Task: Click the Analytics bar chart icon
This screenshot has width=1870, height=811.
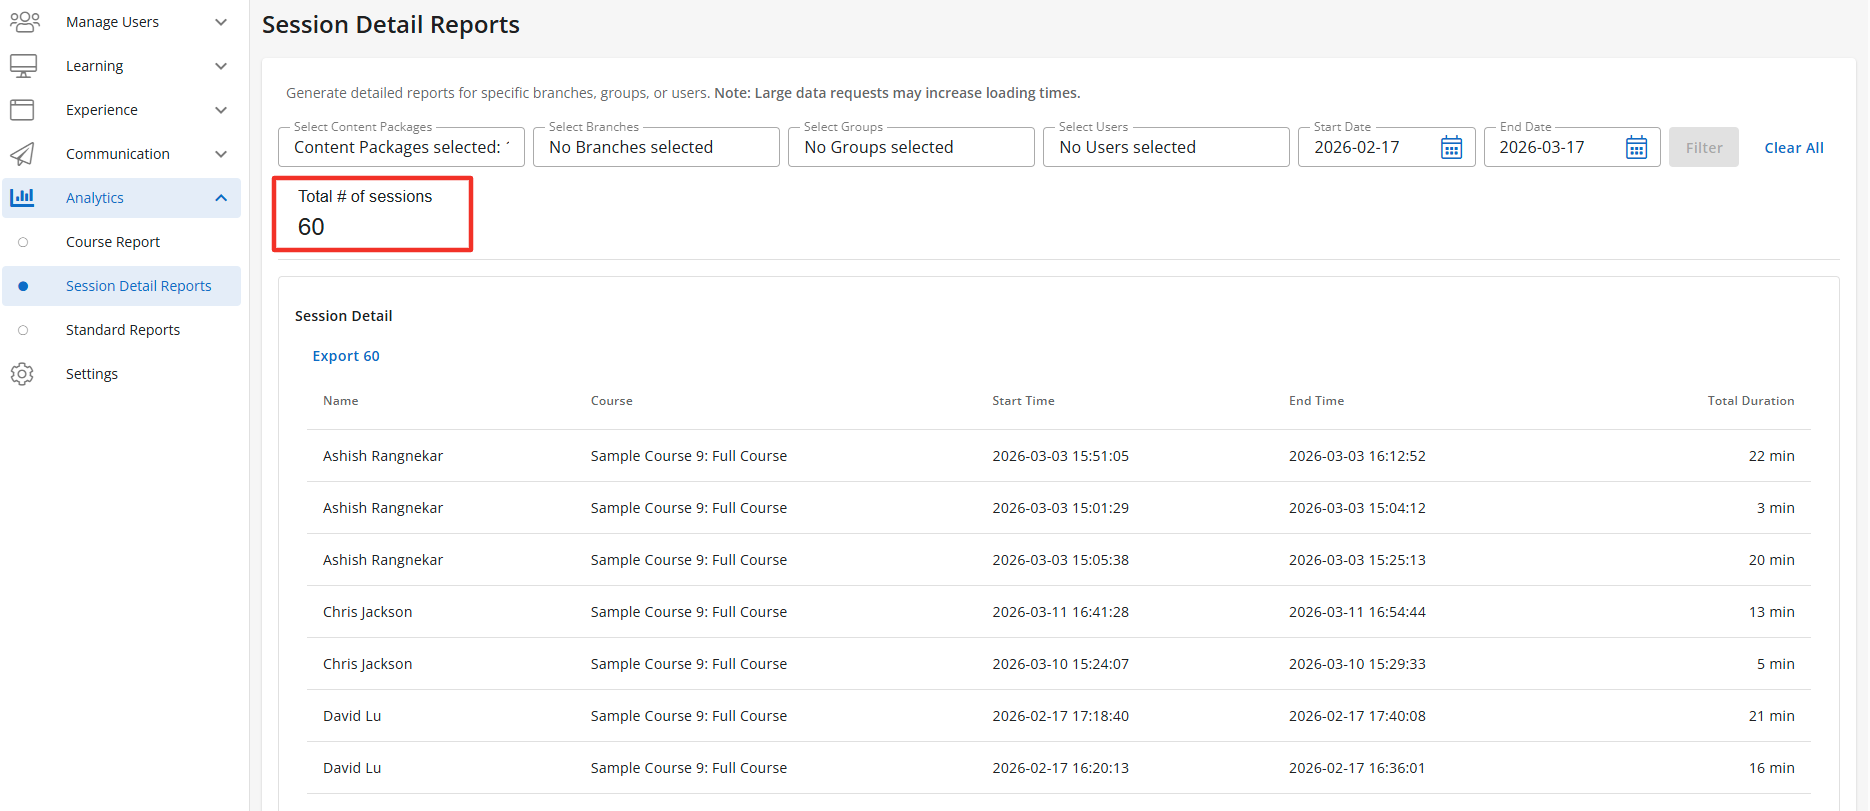Action: pos(22,198)
